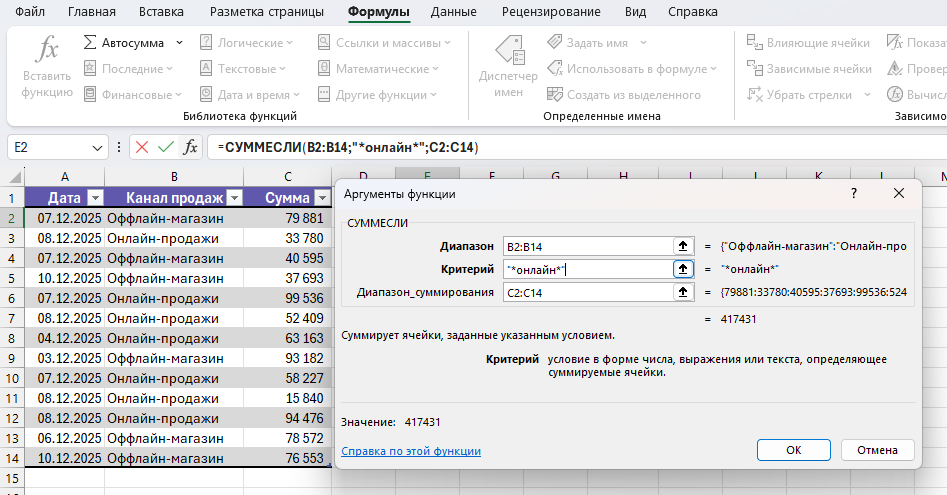Open filter dropdown on Канал продаж header
The width and height of the screenshot is (947, 495).
(x=235, y=198)
